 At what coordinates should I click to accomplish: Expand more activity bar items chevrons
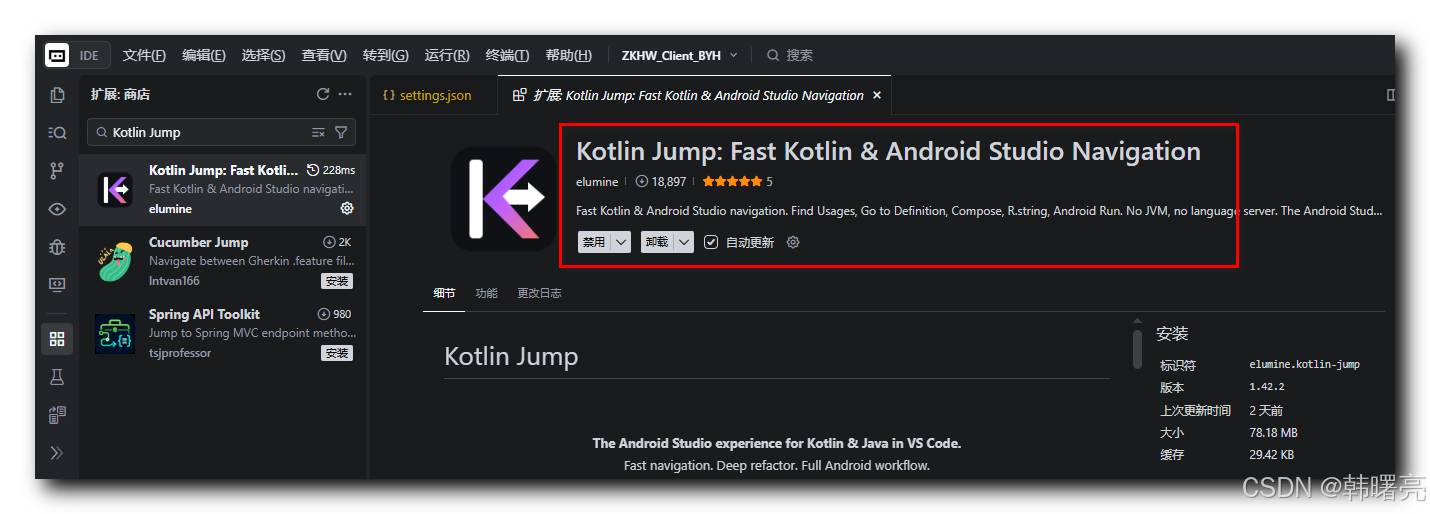pyautogui.click(x=57, y=453)
